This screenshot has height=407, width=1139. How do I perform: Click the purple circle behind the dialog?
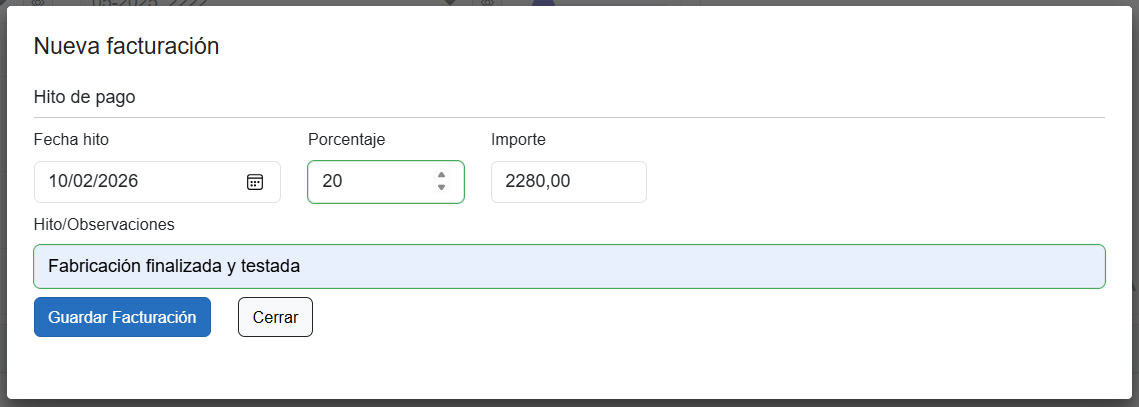[x=543, y=3]
